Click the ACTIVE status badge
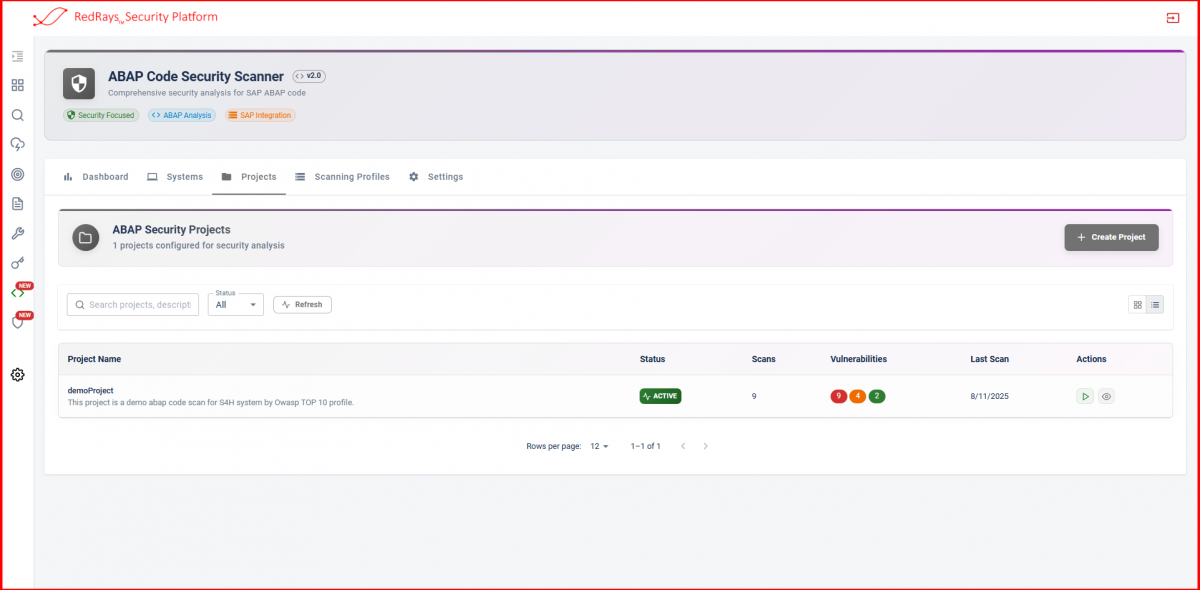Viewport: 1200px width, 590px height. [x=660, y=396]
